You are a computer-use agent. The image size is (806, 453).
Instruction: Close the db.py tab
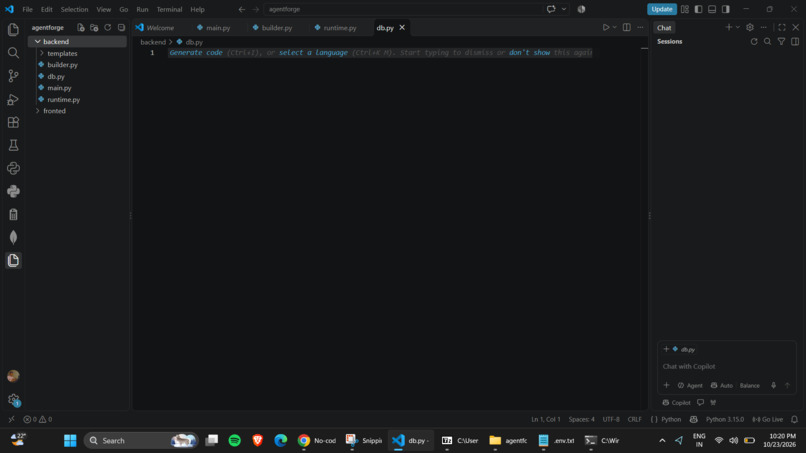tap(402, 28)
